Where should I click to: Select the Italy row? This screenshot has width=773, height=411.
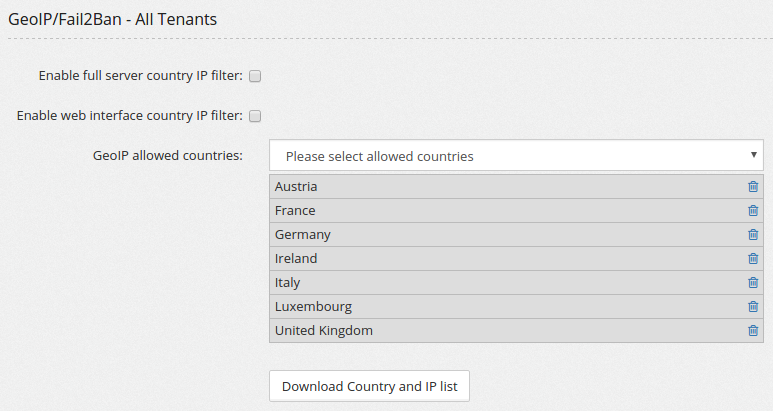(x=516, y=282)
